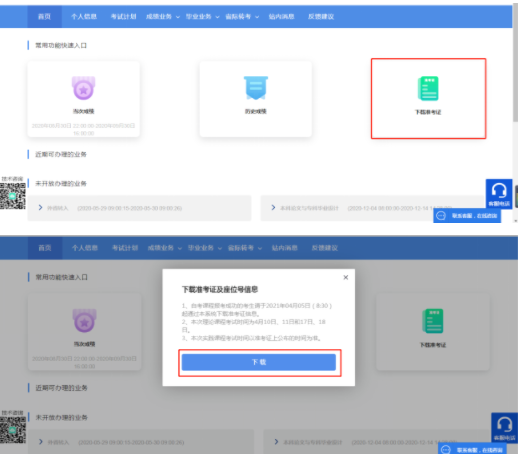Click the headset 客服电话 icon on the dimmed page
This screenshot has width=518, height=454.
click(504, 428)
